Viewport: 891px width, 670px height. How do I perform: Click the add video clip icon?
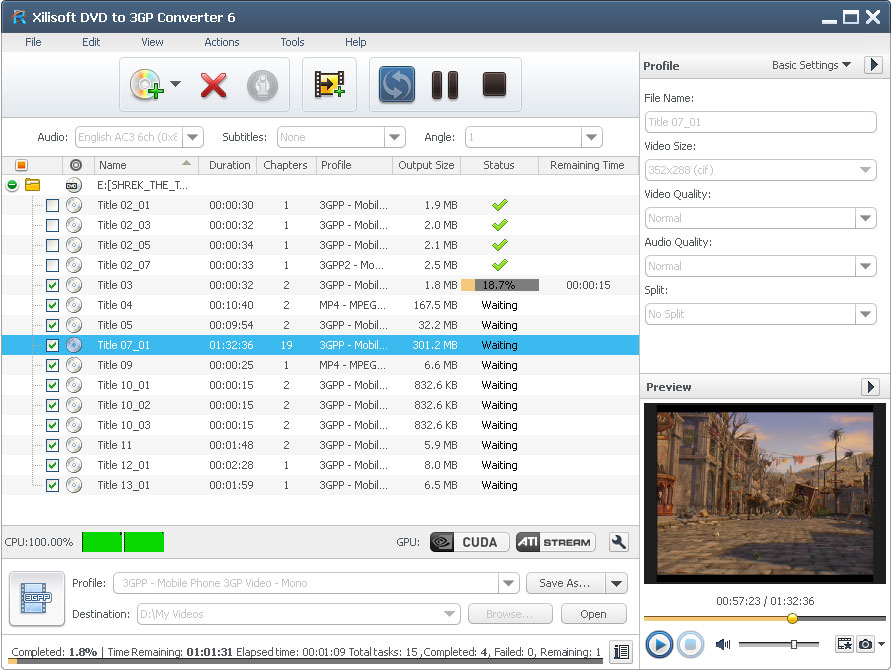[329, 85]
